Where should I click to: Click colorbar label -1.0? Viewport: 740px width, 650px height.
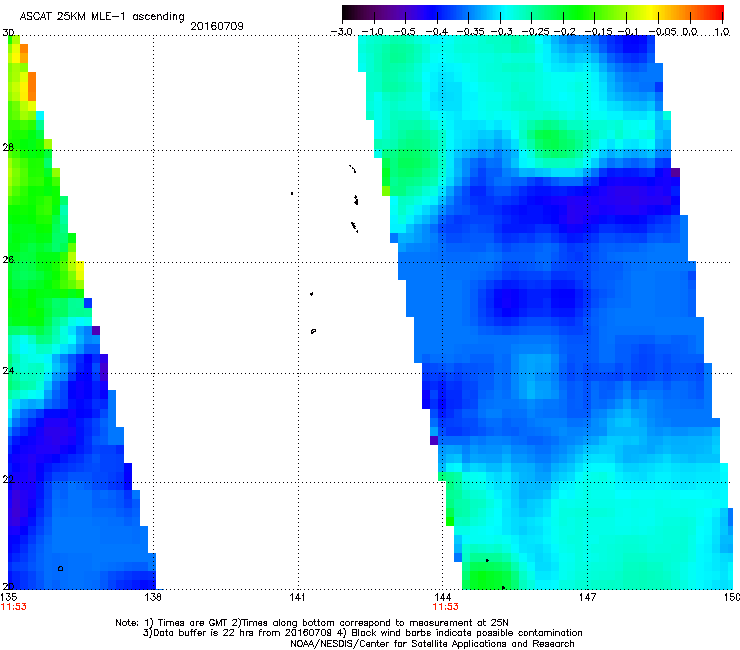coord(372,32)
